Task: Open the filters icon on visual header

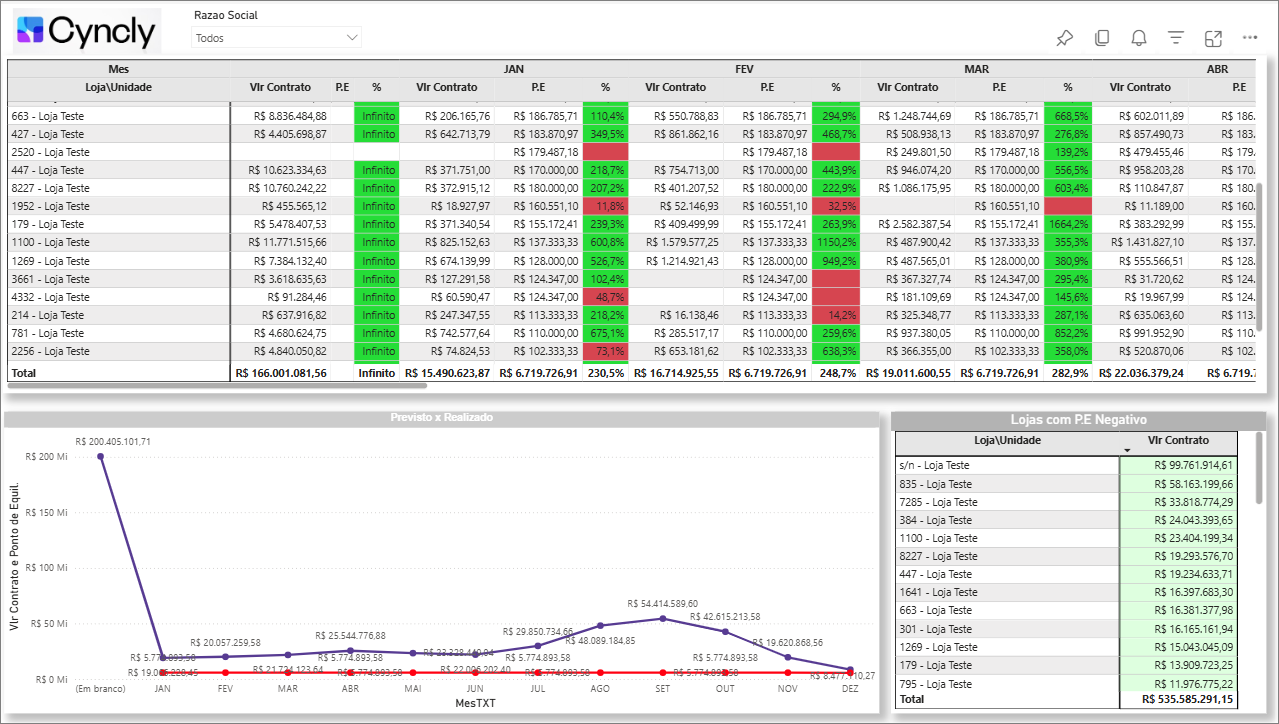Action: (1176, 38)
